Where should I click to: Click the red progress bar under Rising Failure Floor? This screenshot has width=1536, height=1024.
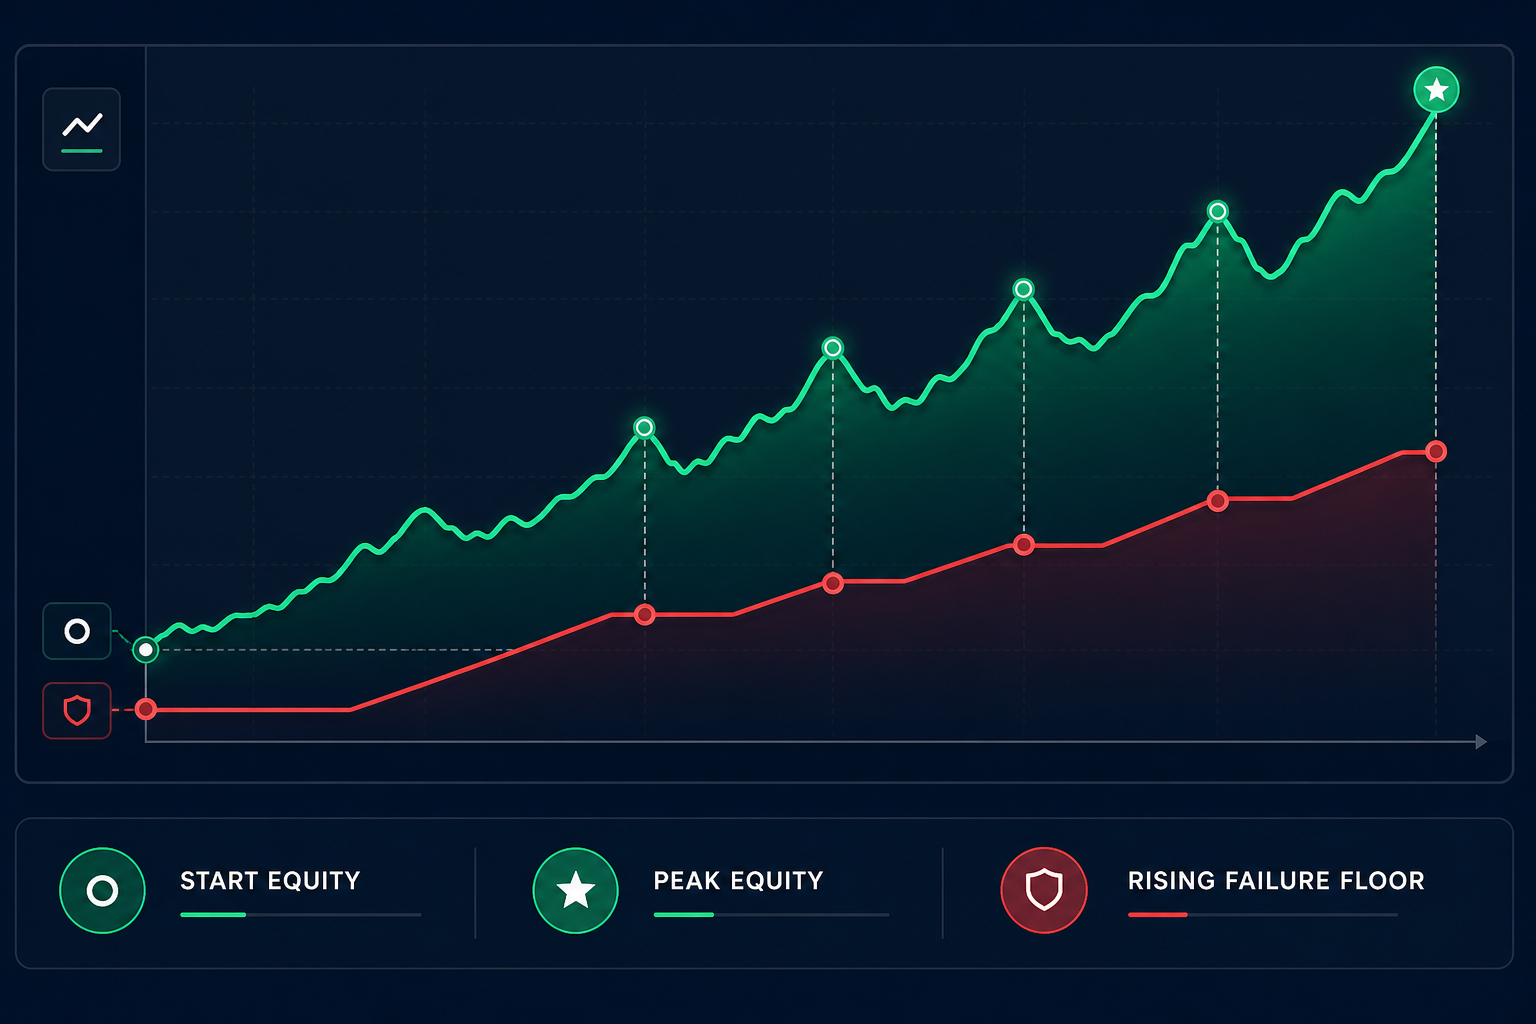coord(1158,914)
